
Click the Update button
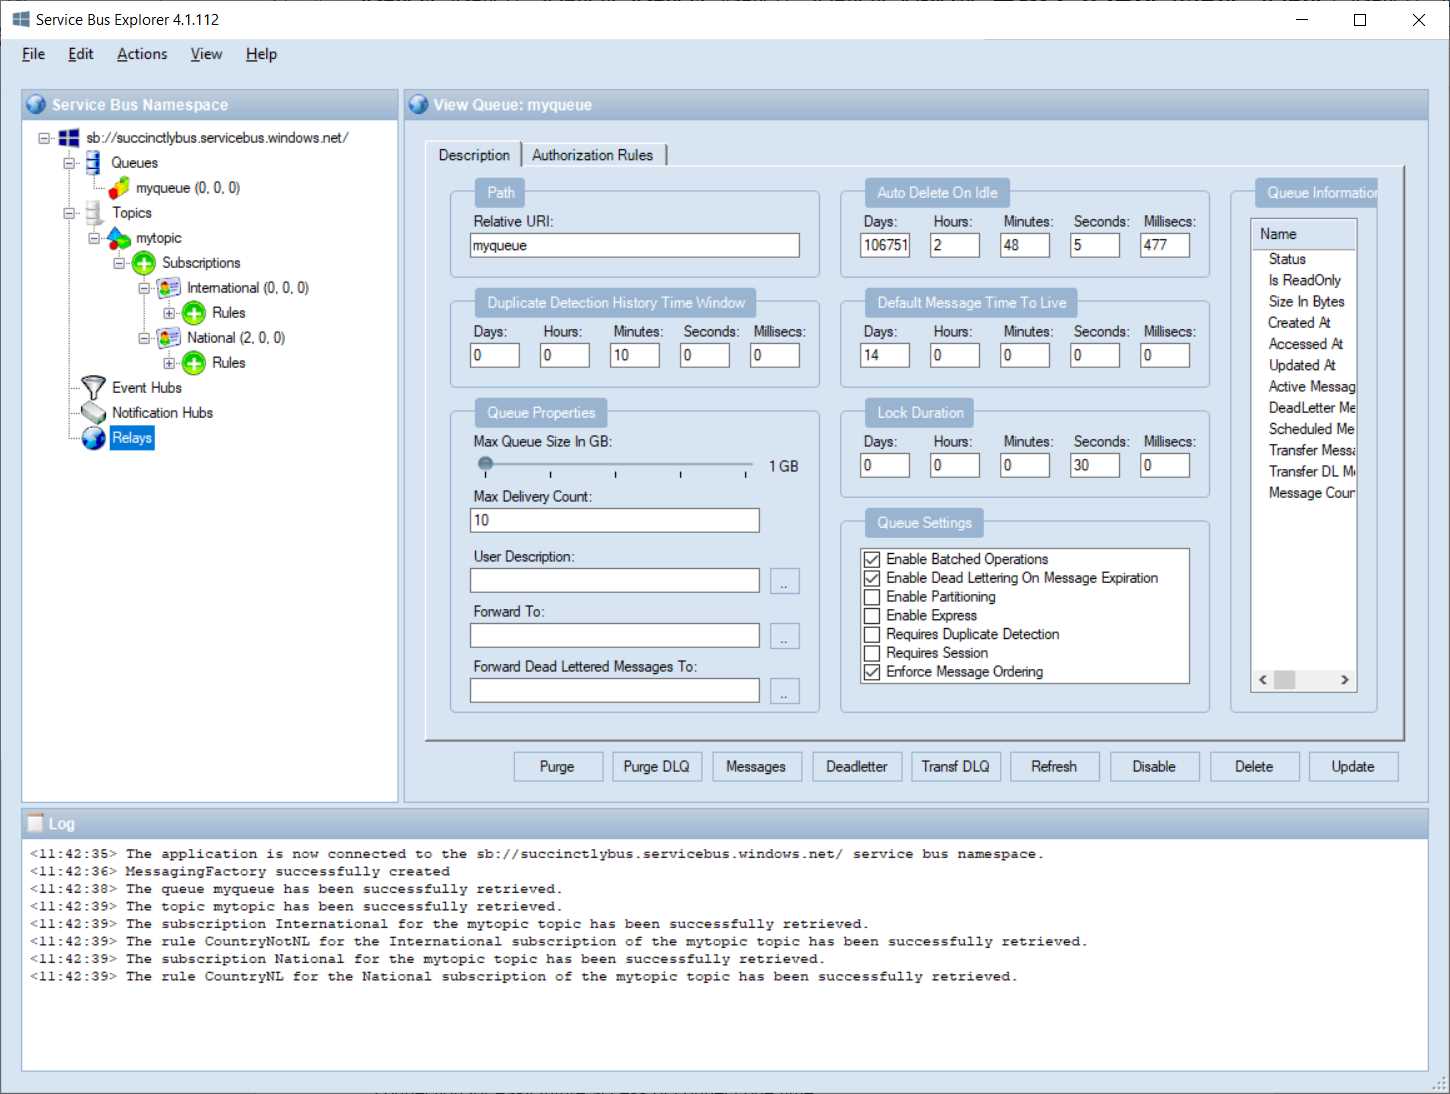pyautogui.click(x=1353, y=767)
